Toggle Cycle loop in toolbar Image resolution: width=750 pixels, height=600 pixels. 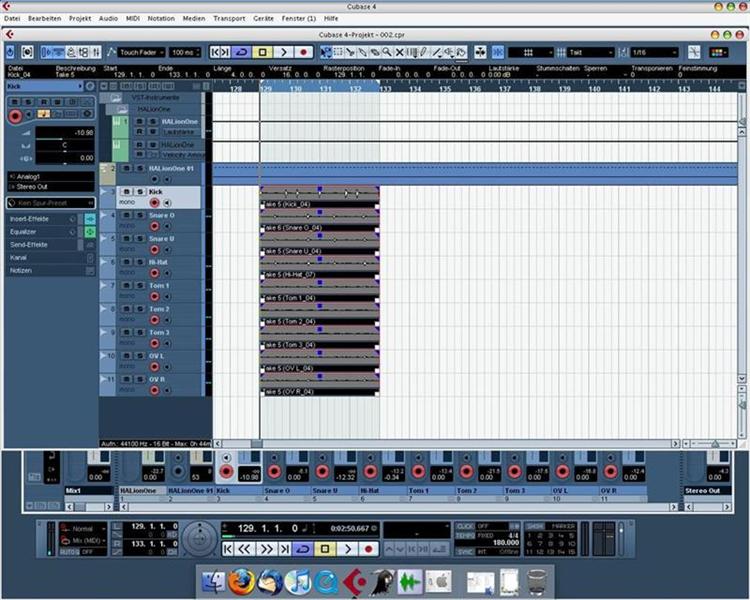(242, 52)
